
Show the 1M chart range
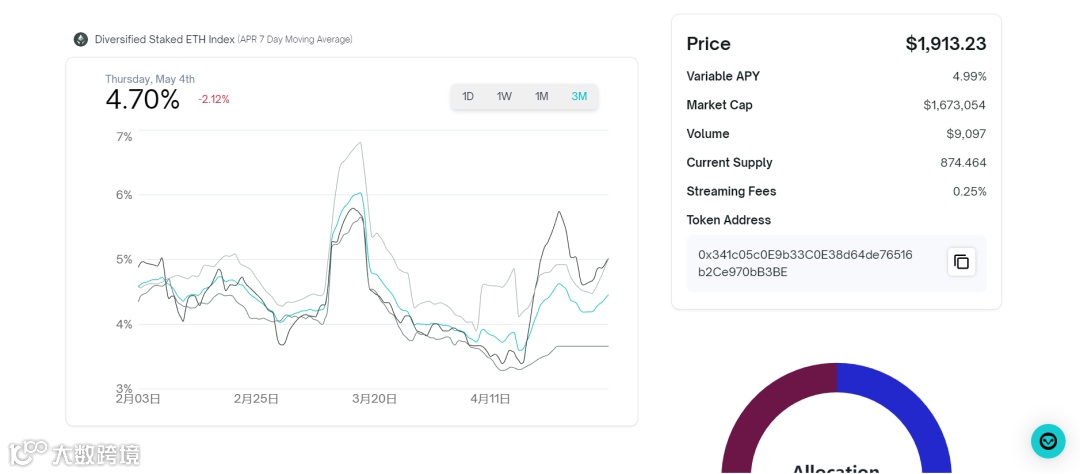[541, 97]
